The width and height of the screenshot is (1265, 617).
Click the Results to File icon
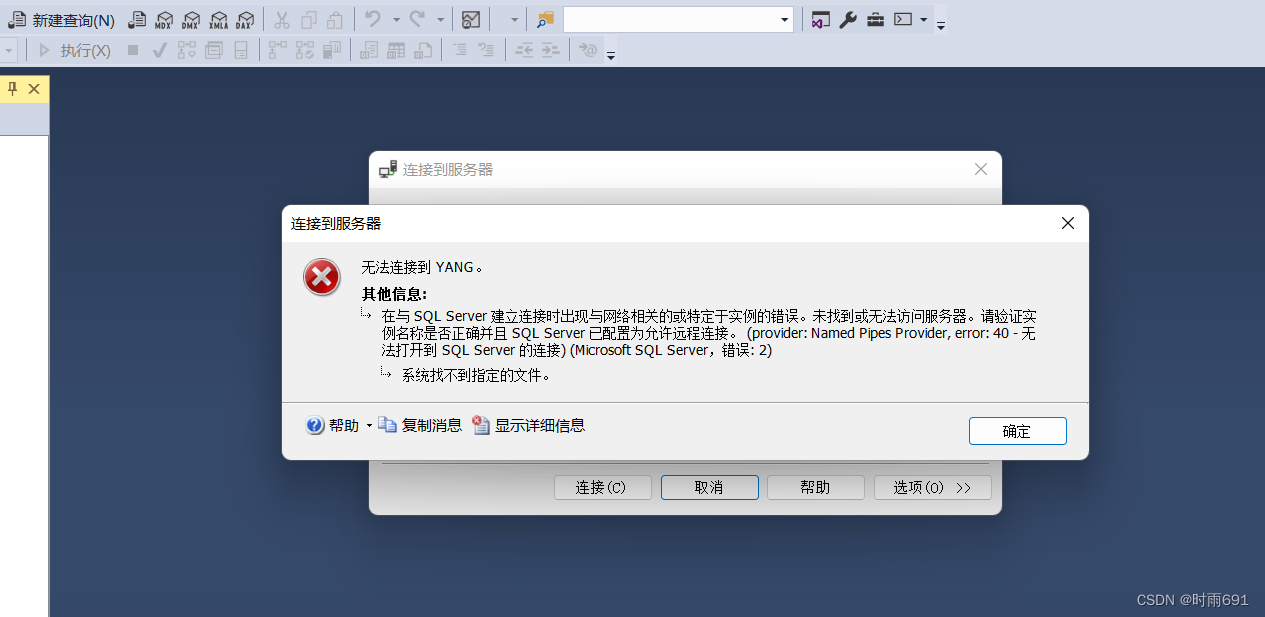coord(423,50)
